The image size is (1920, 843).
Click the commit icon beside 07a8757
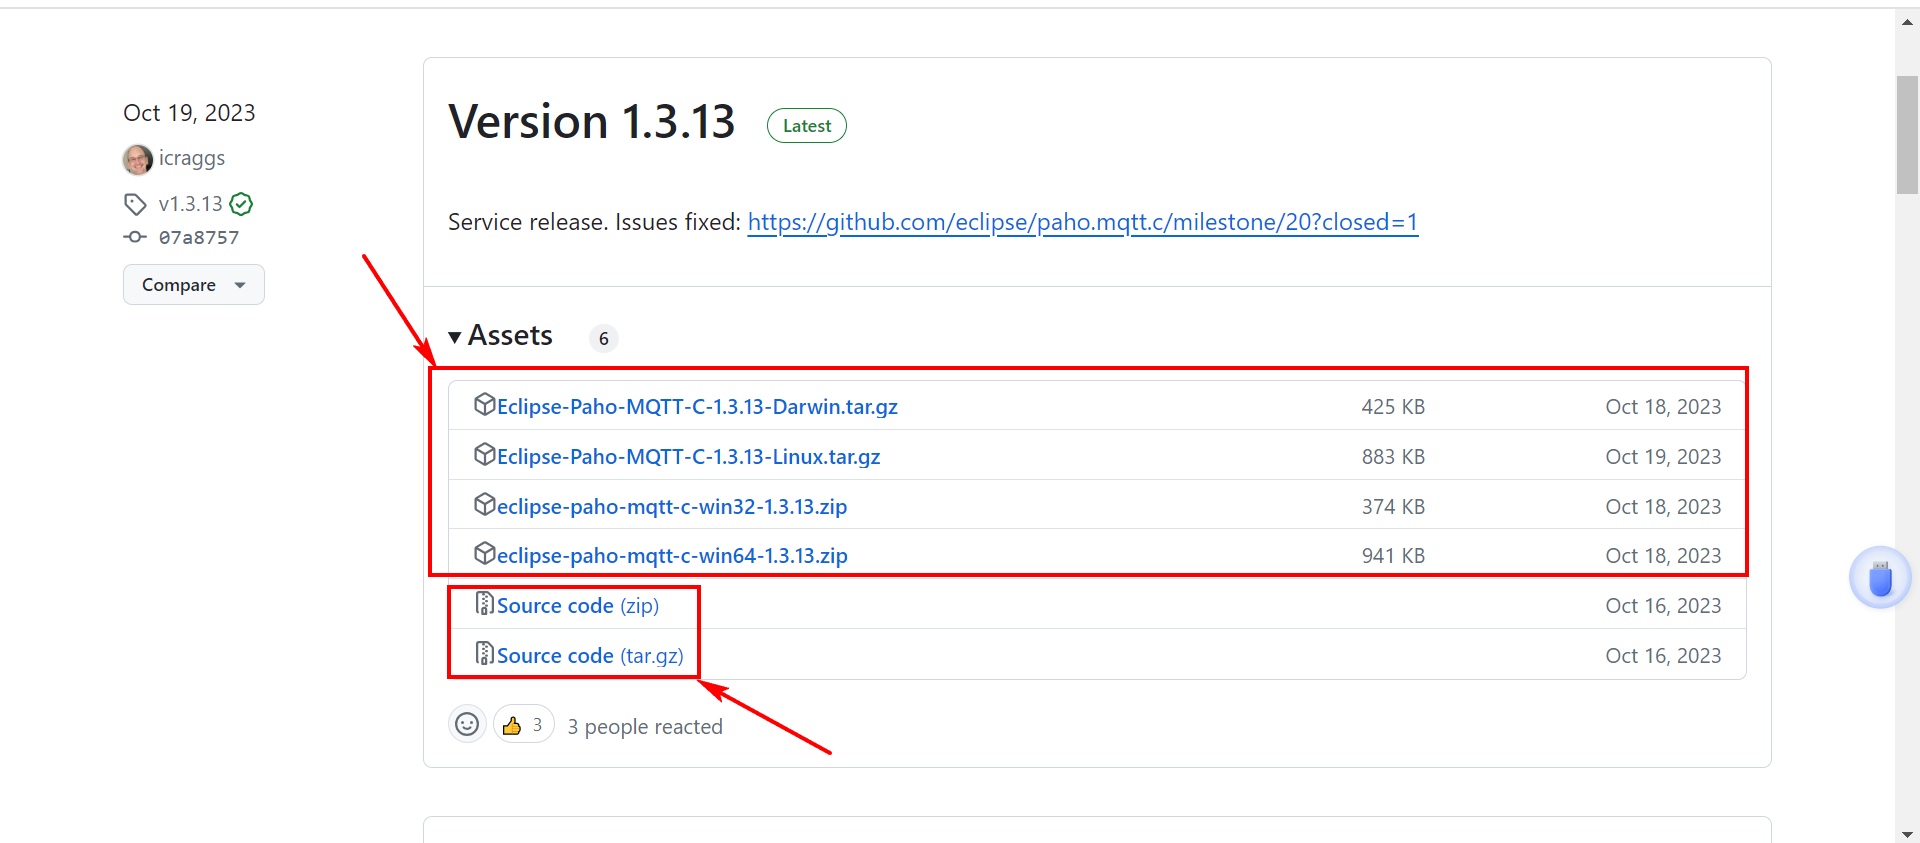coord(135,237)
